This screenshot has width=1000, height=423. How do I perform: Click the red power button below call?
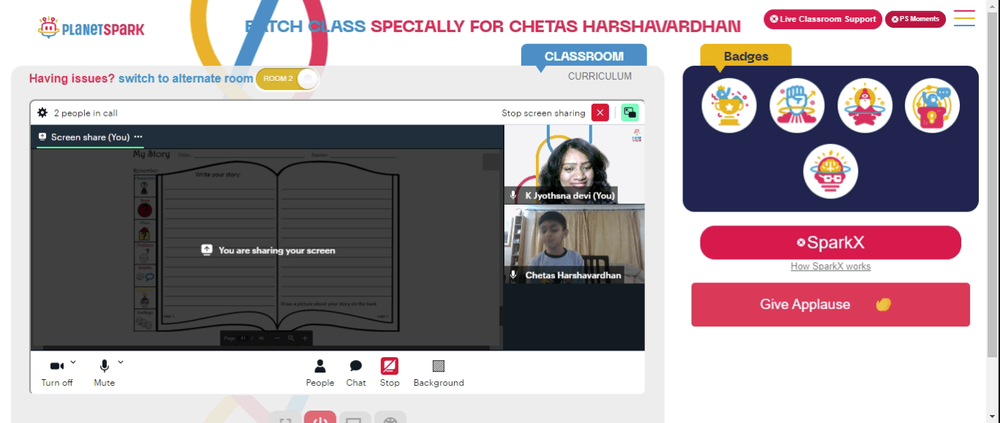coord(320,417)
